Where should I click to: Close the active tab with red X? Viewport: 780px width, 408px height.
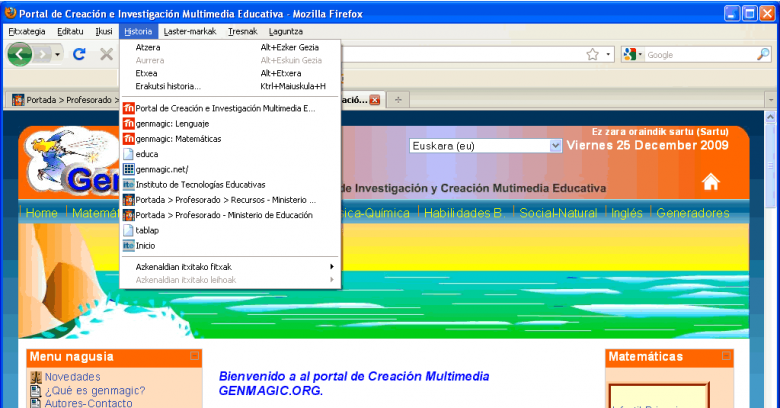[375, 100]
